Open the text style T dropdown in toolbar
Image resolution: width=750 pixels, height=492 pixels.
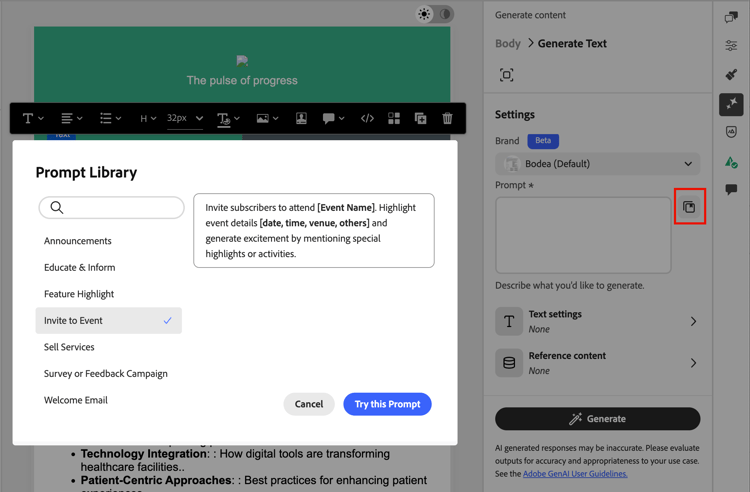coord(33,118)
